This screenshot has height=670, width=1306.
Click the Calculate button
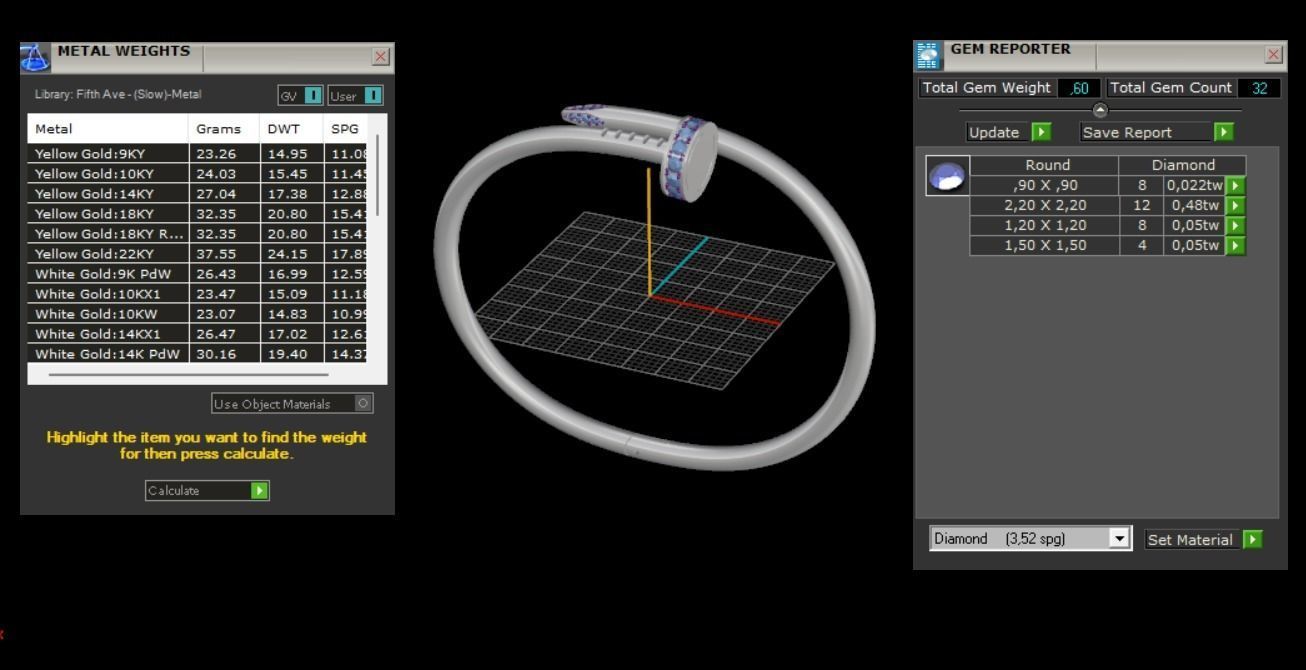pyautogui.click(x=207, y=490)
